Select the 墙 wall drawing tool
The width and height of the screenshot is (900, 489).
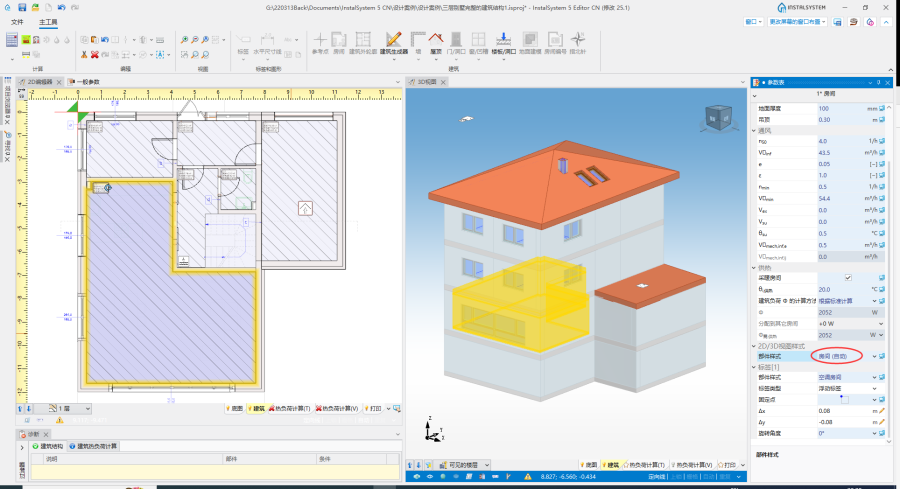(x=416, y=43)
